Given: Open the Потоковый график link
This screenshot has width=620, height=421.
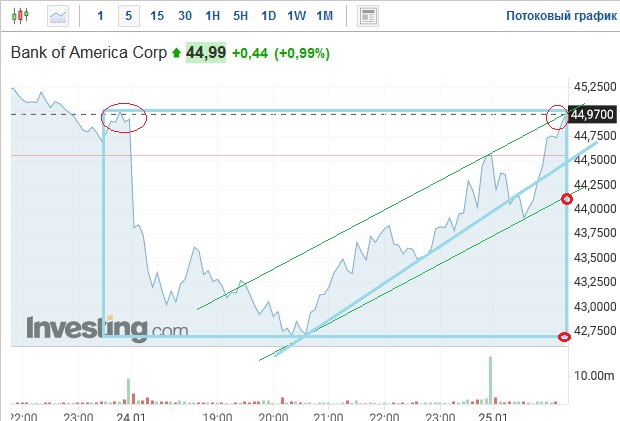Looking at the screenshot, I should click(561, 16).
